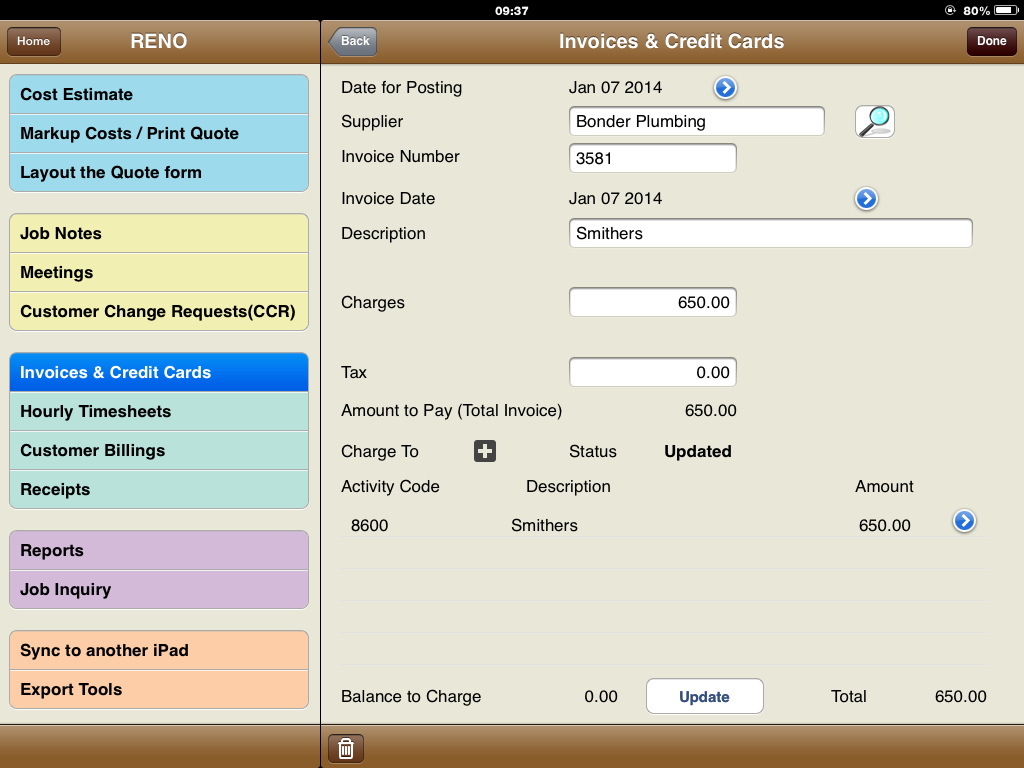The width and height of the screenshot is (1024, 768).
Task: Expand the 8600 Smithers charge line arrow
Action: point(964,521)
